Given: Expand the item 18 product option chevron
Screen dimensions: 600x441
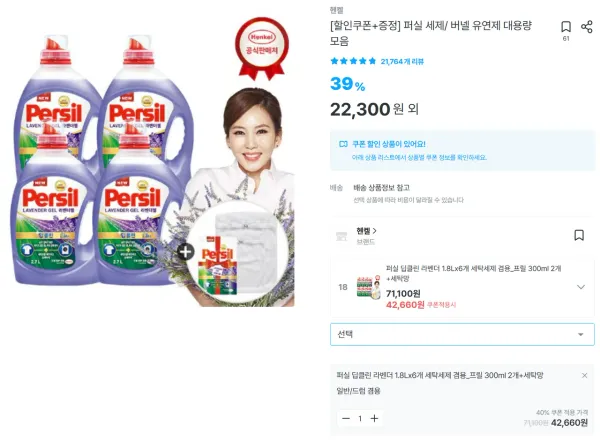Looking at the screenshot, I should point(581,287).
